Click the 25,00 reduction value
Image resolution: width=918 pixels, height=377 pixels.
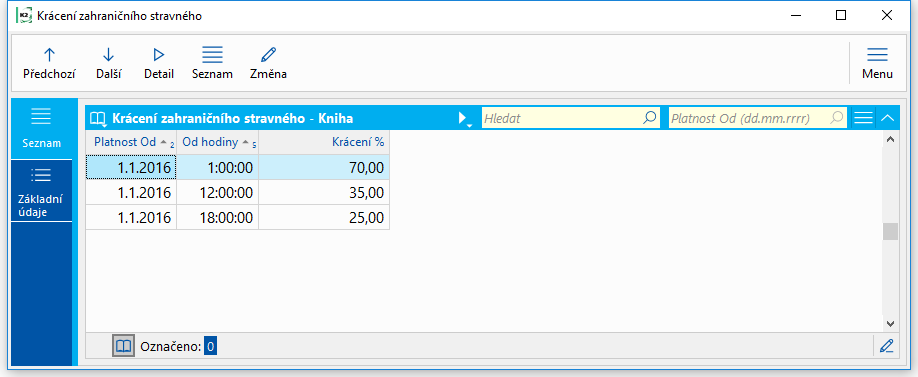pyautogui.click(x=324, y=218)
